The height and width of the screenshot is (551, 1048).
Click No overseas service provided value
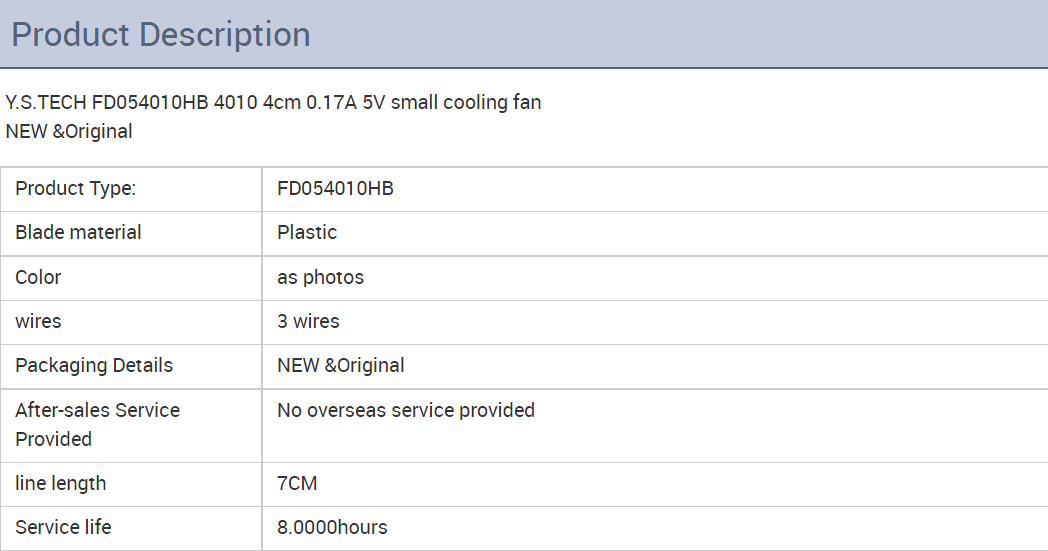[x=406, y=410]
